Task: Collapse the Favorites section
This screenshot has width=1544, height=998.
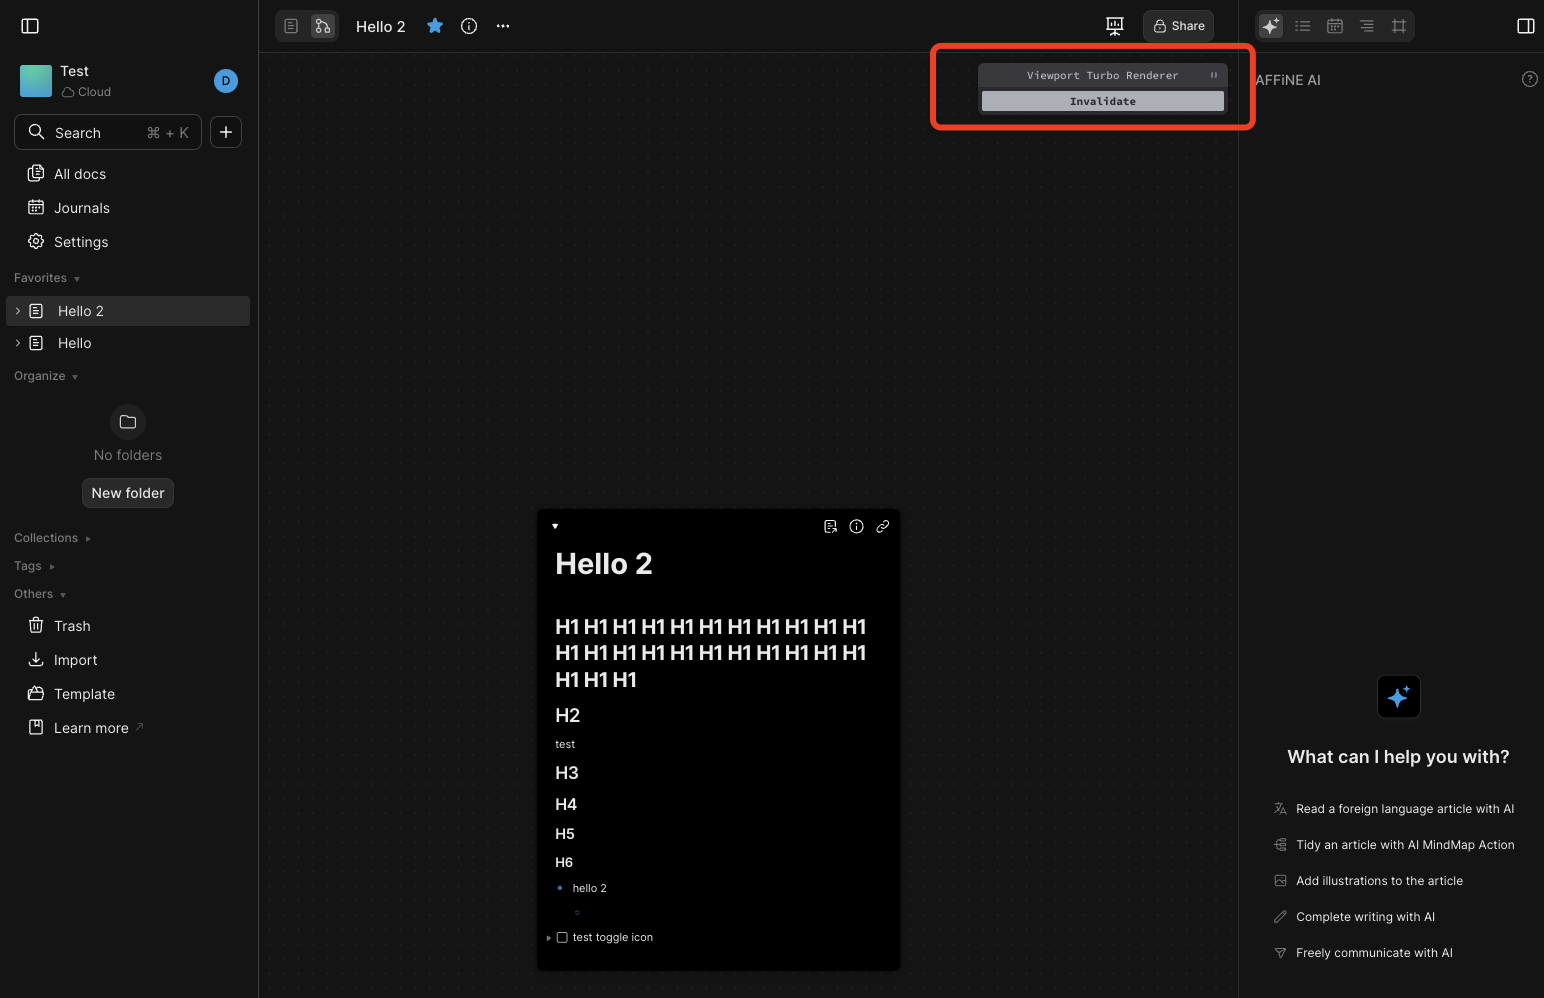Action: click(46, 278)
